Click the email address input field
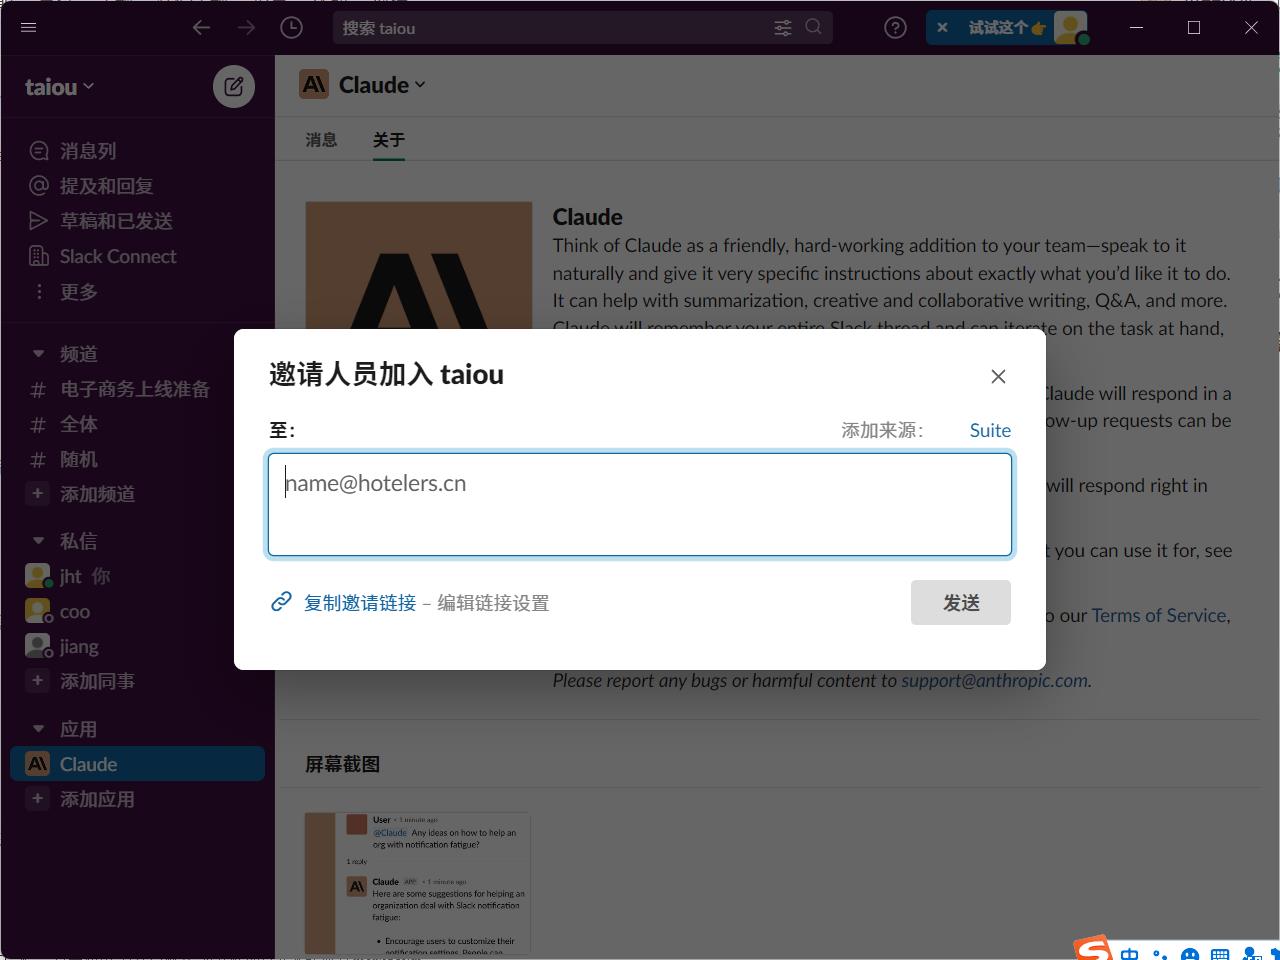The height and width of the screenshot is (960, 1280). coord(640,504)
